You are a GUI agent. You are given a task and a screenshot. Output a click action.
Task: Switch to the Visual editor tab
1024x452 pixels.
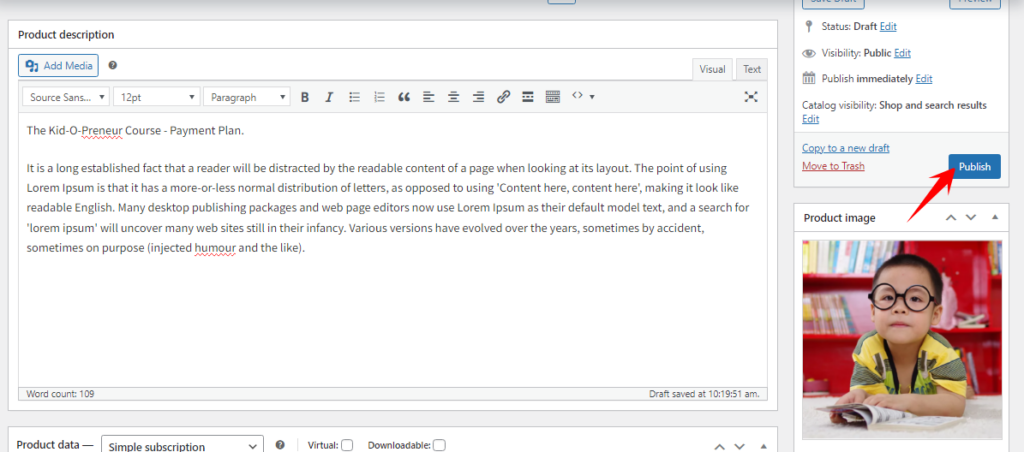(712, 69)
